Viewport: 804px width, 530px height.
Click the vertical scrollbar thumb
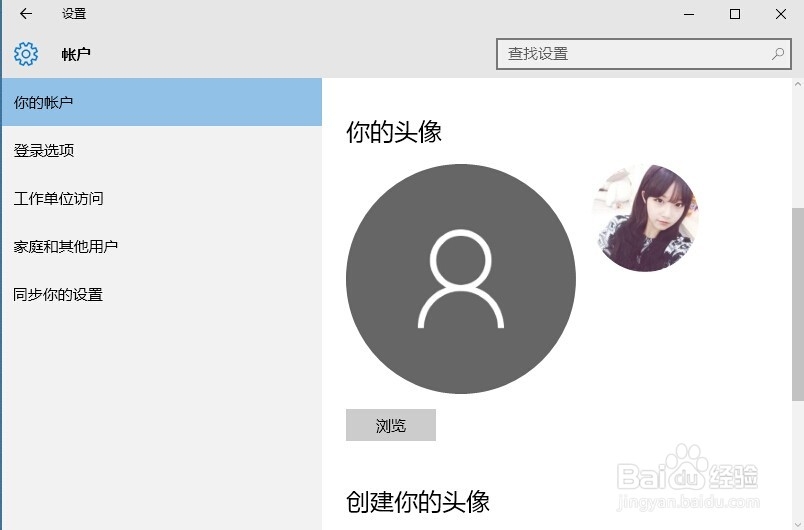(797, 304)
